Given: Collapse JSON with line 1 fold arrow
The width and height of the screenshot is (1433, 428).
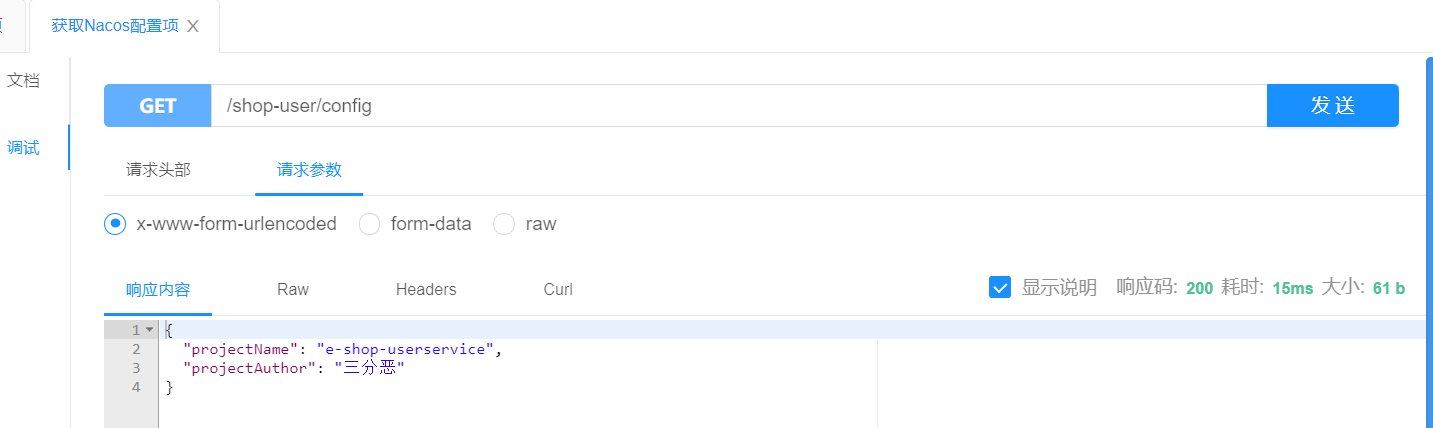Looking at the screenshot, I should click(150, 329).
